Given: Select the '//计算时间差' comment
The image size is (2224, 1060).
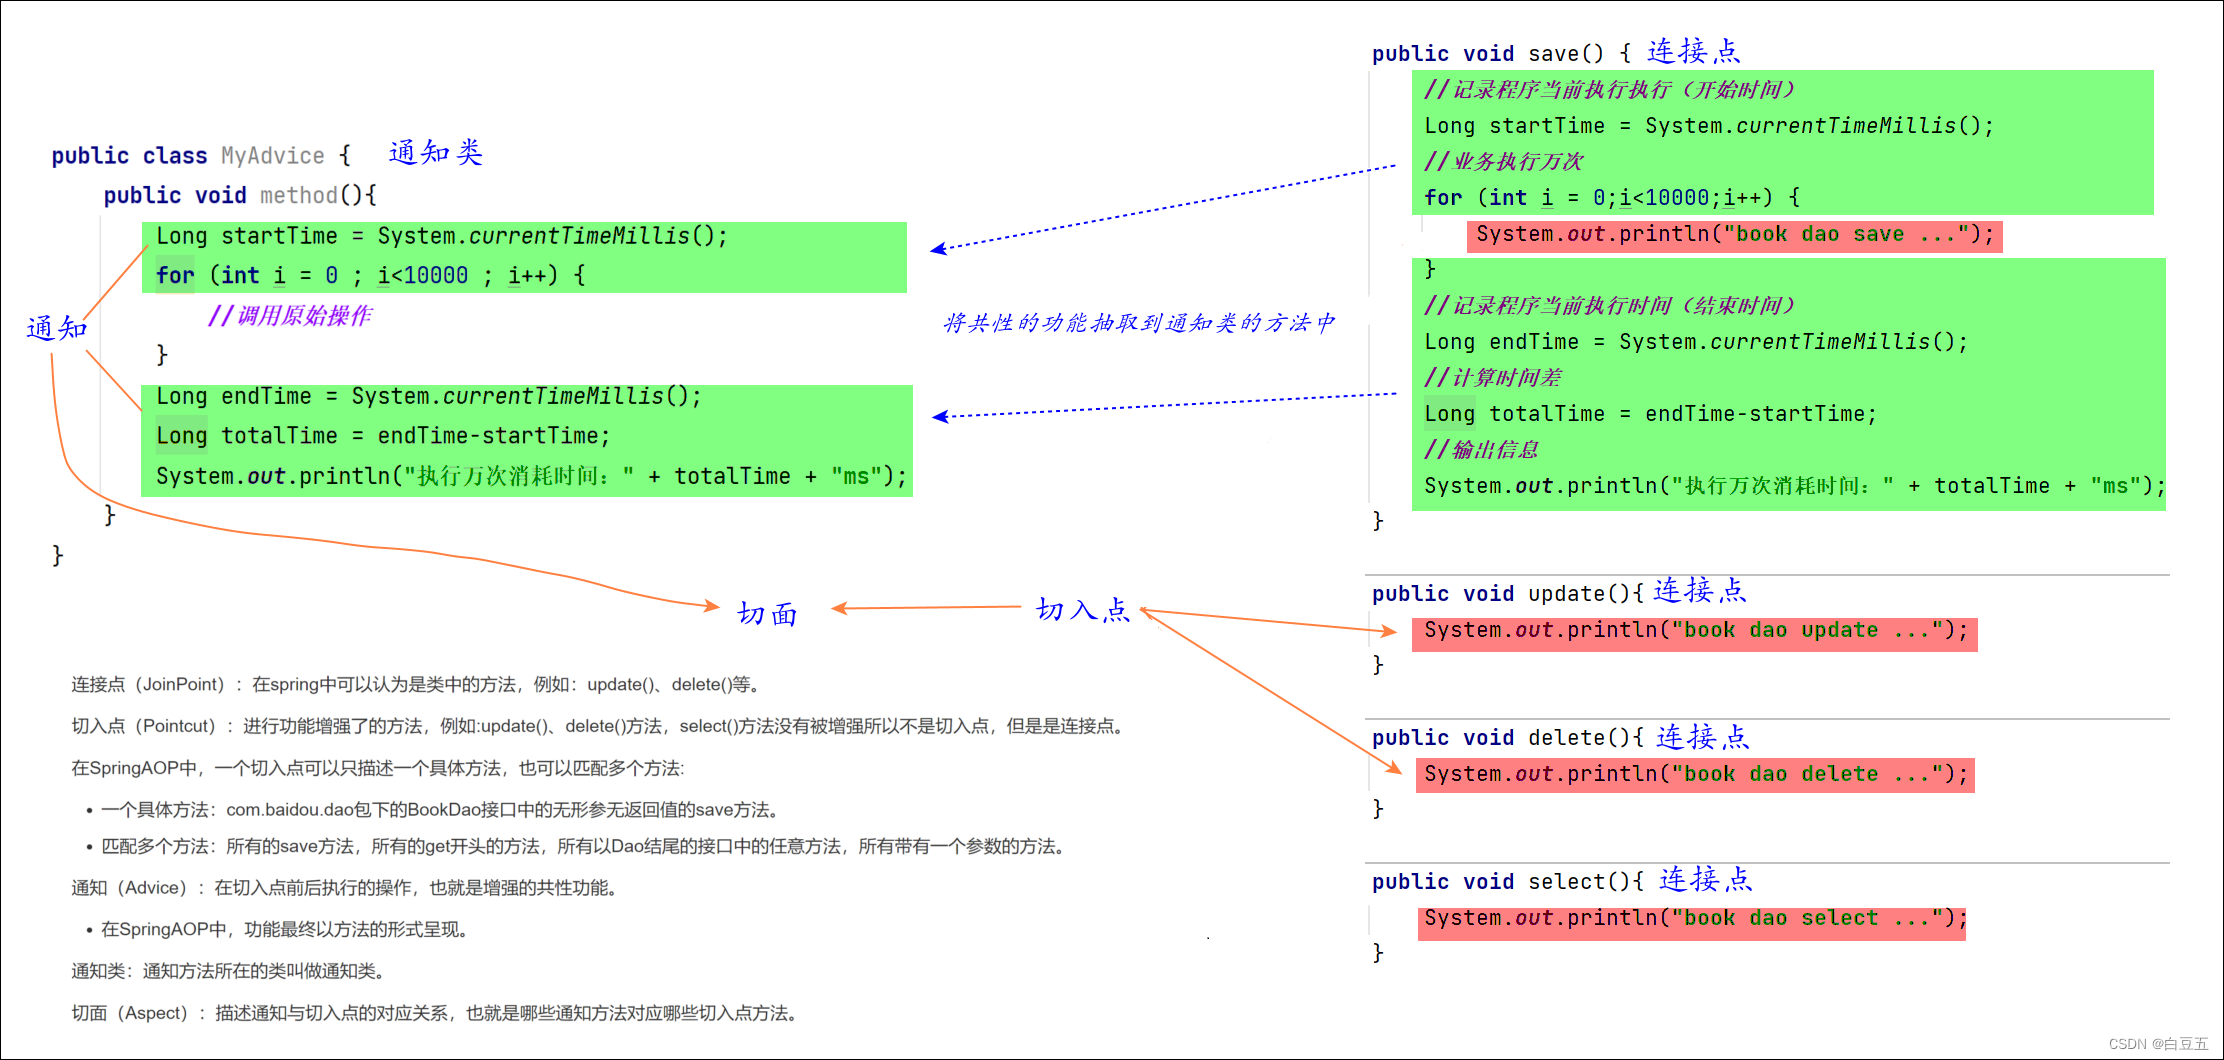Looking at the screenshot, I should (1493, 378).
